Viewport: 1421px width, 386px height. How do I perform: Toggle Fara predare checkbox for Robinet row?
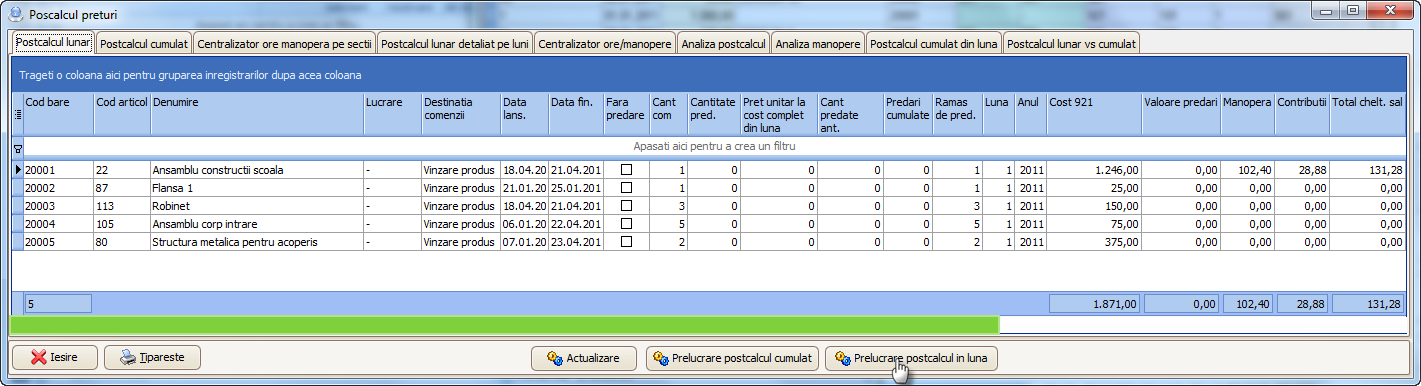[x=627, y=206]
